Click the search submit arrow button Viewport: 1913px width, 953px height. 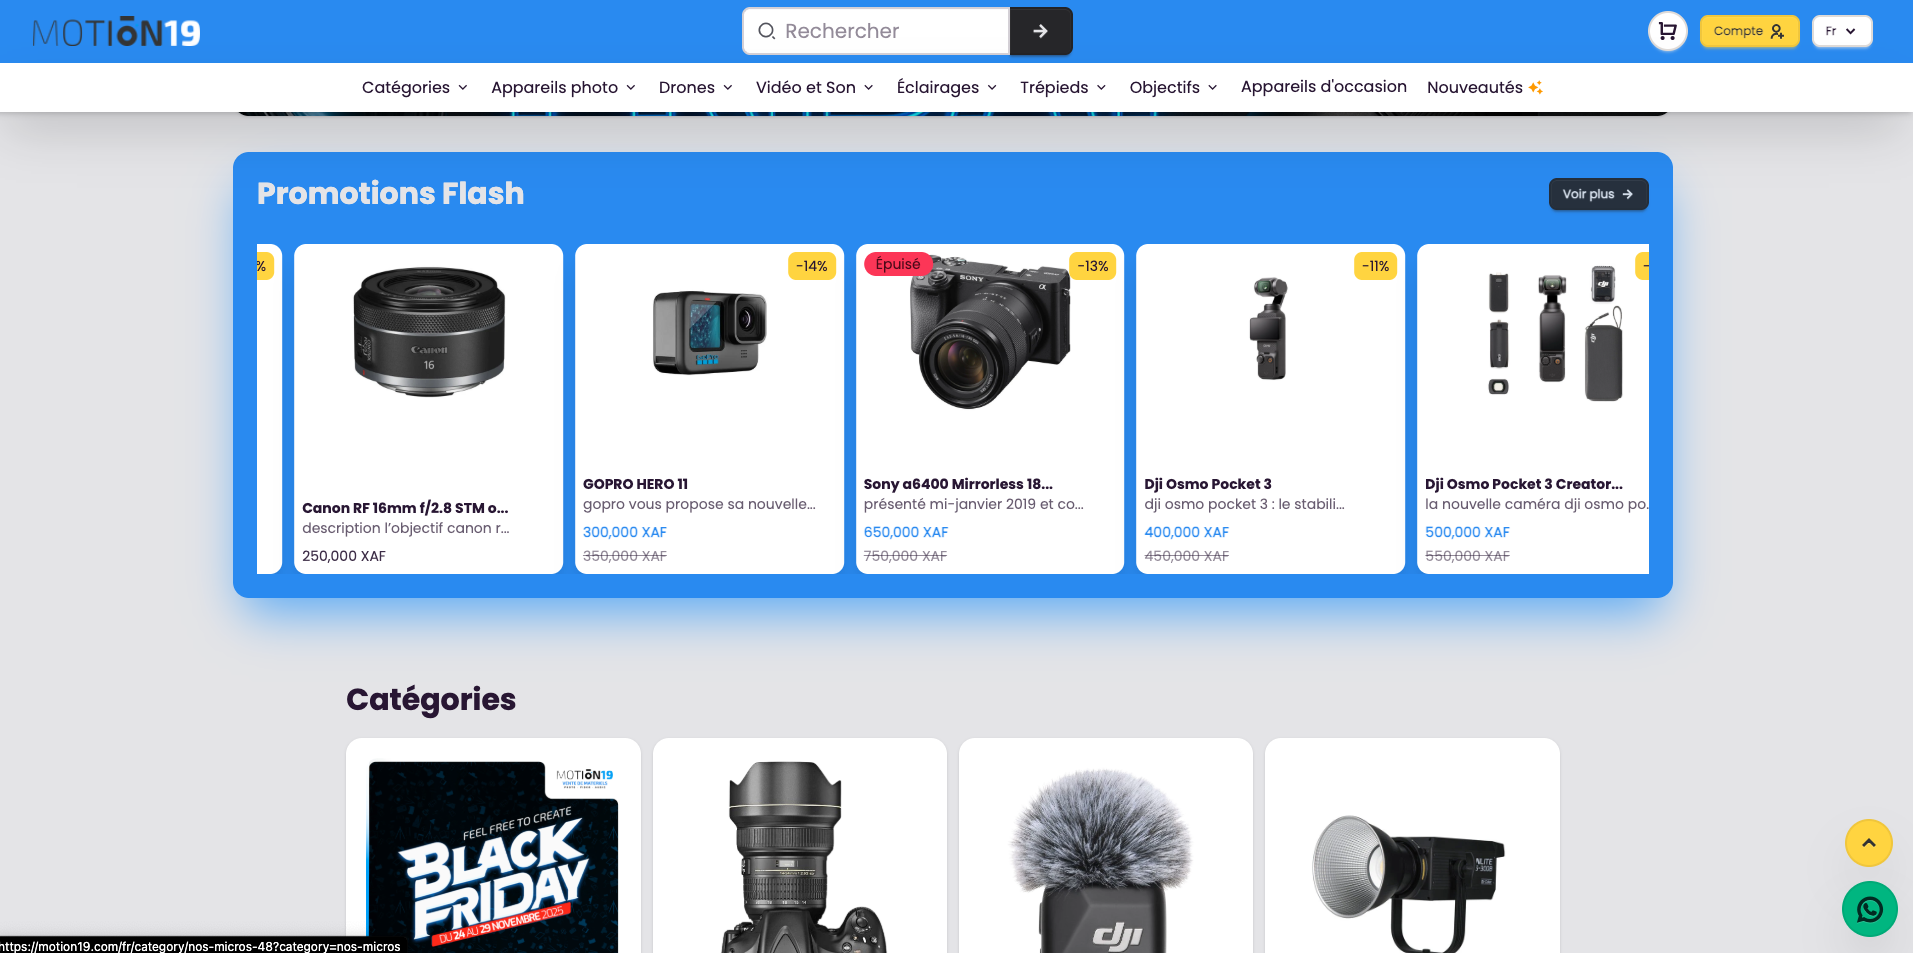[x=1040, y=31]
